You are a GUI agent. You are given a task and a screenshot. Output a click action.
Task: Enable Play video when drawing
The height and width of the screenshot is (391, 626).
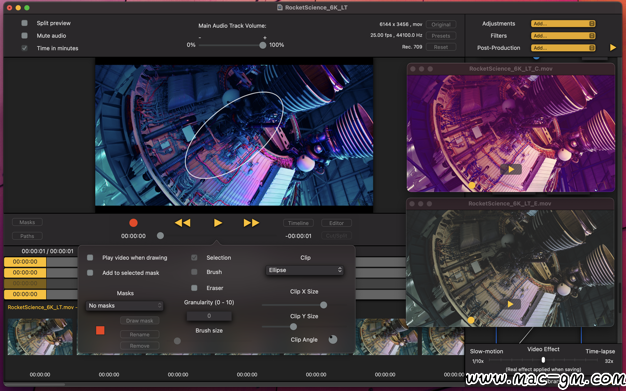click(x=90, y=258)
